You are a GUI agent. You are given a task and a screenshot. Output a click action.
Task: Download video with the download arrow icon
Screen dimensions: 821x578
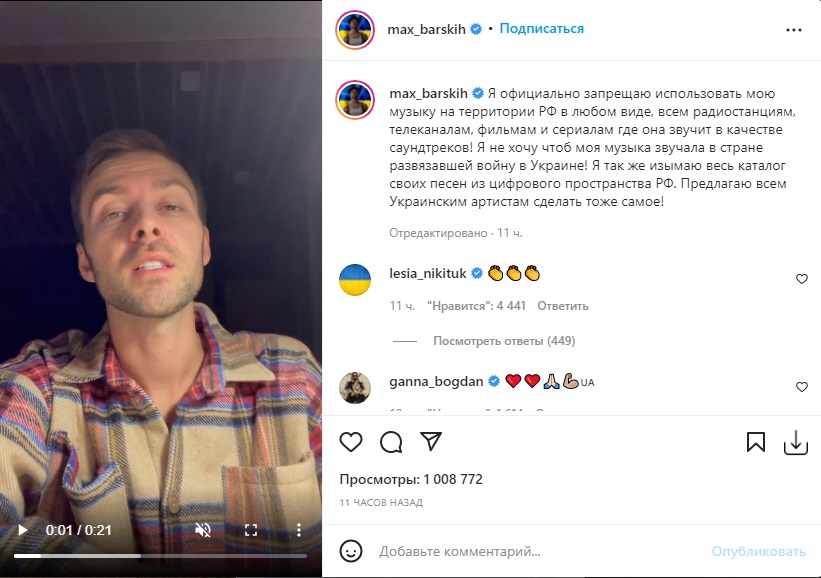pos(796,442)
